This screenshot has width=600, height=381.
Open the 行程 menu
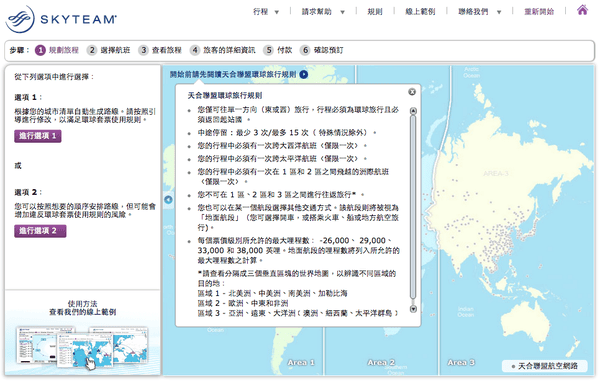click(261, 12)
